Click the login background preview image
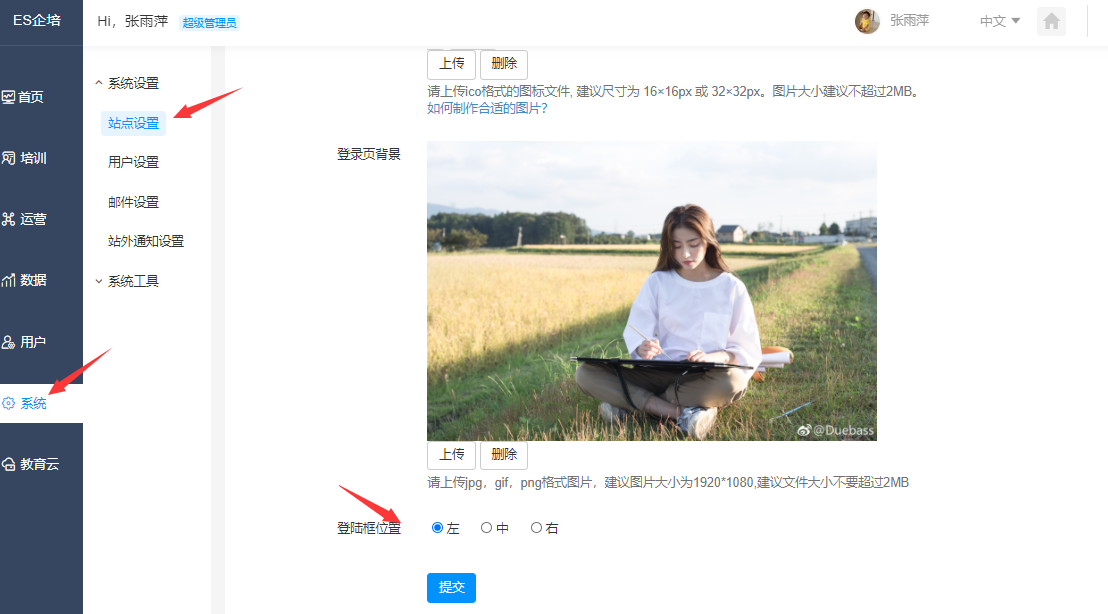The image size is (1108, 614). [x=651, y=291]
